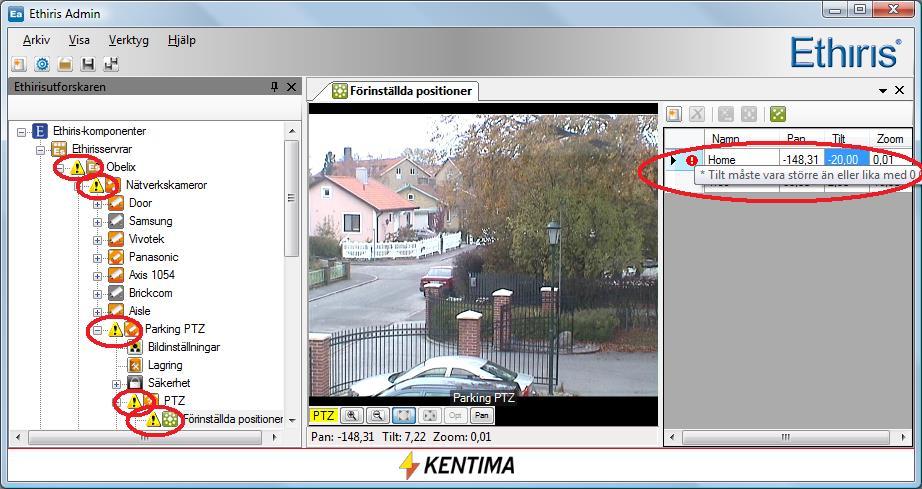Screen dimensions: 922x489
Task: Select Ethirisservrar in the tree
Action: tap(102, 149)
